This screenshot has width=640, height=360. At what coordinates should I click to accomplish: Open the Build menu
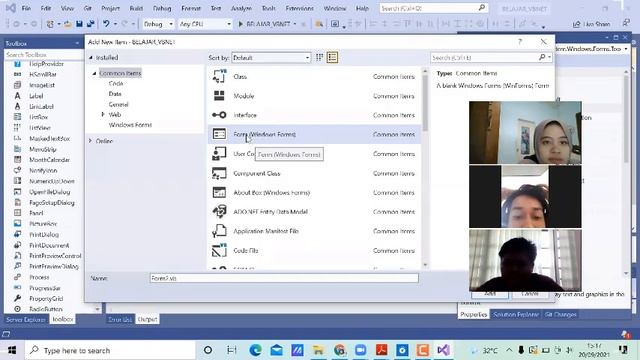click(136, 8)
